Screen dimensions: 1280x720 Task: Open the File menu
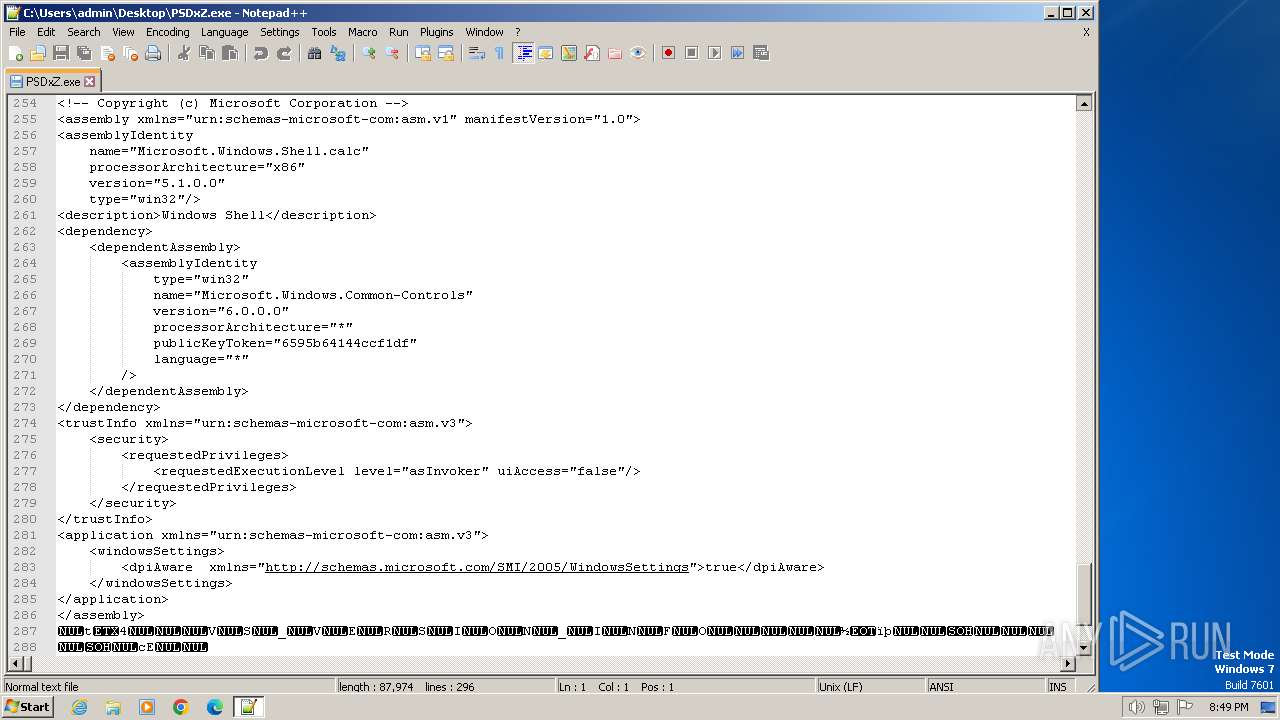click(x=17, y=32)
